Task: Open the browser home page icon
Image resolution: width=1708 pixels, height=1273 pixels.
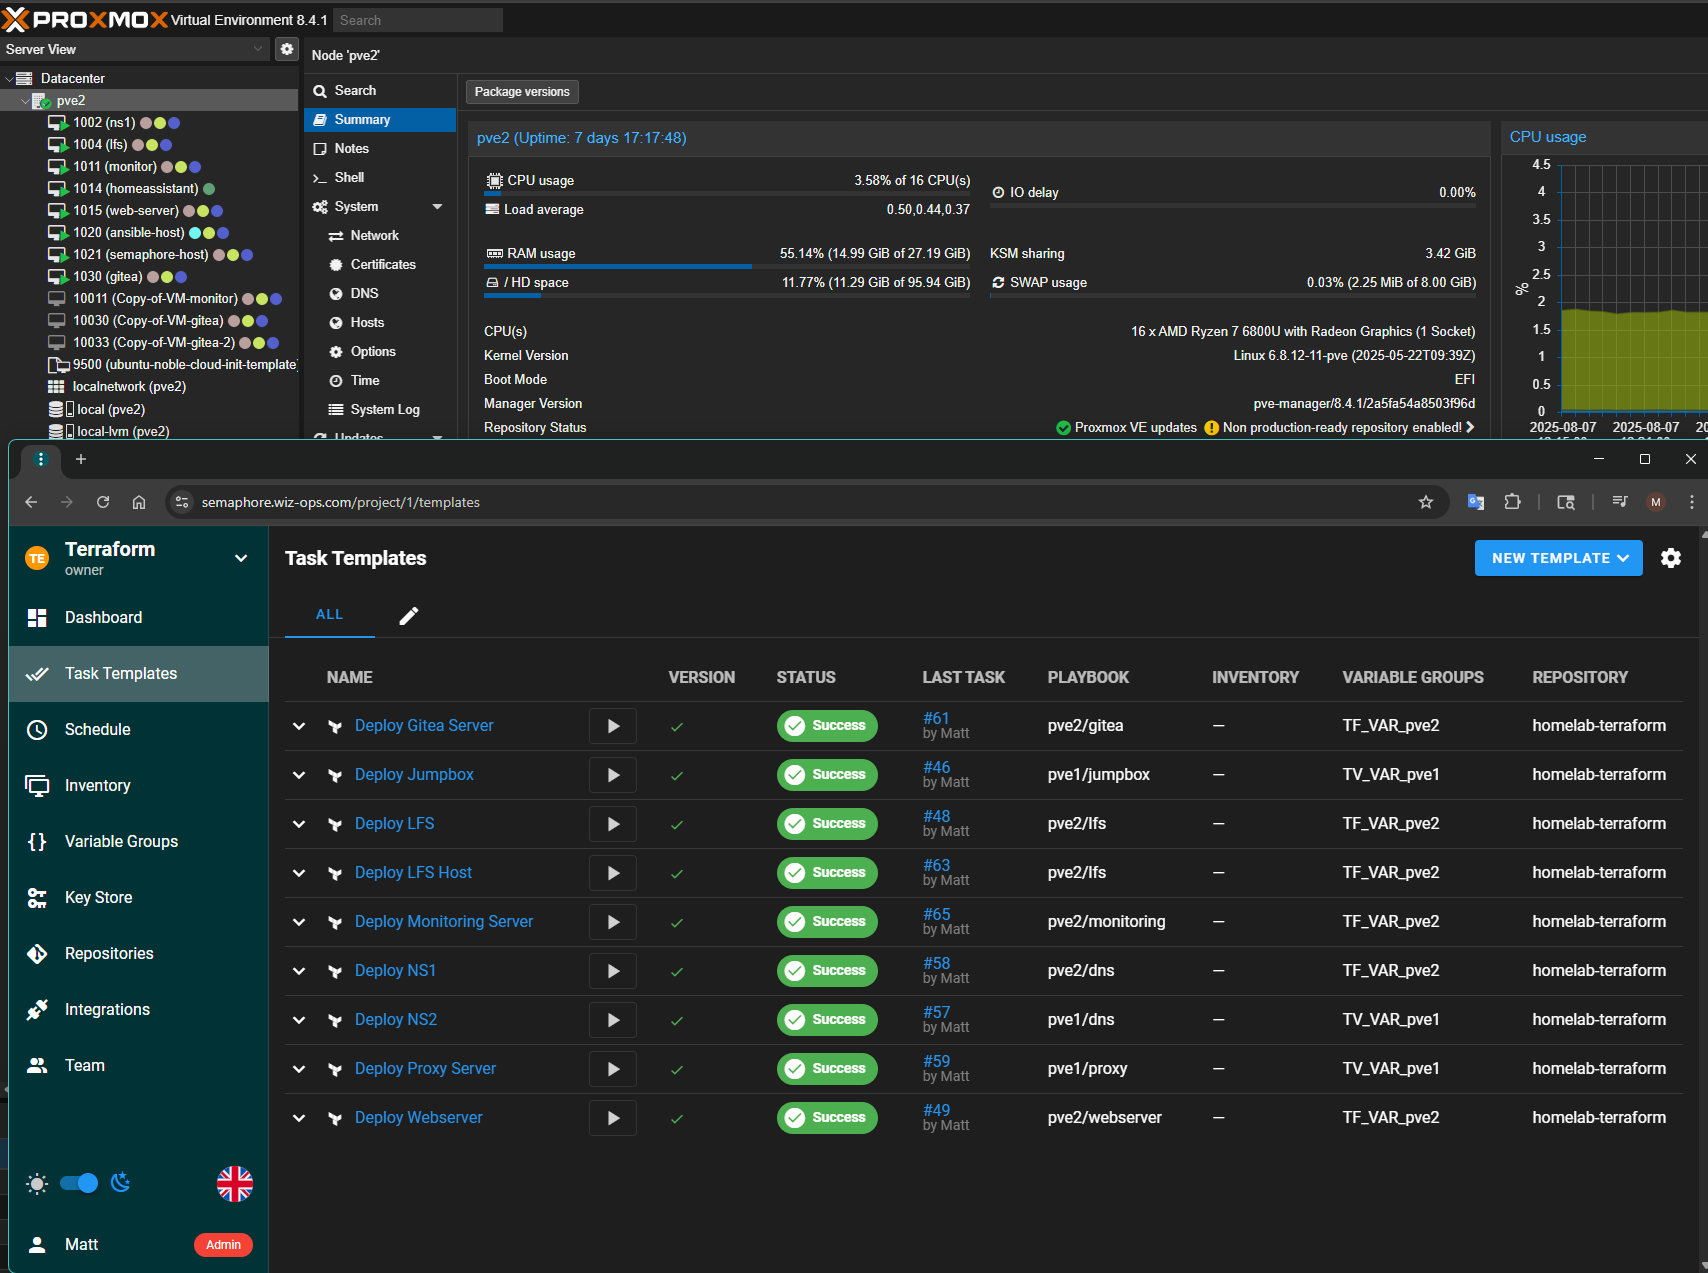Action: pyautogui.click(x=139, y=502)
